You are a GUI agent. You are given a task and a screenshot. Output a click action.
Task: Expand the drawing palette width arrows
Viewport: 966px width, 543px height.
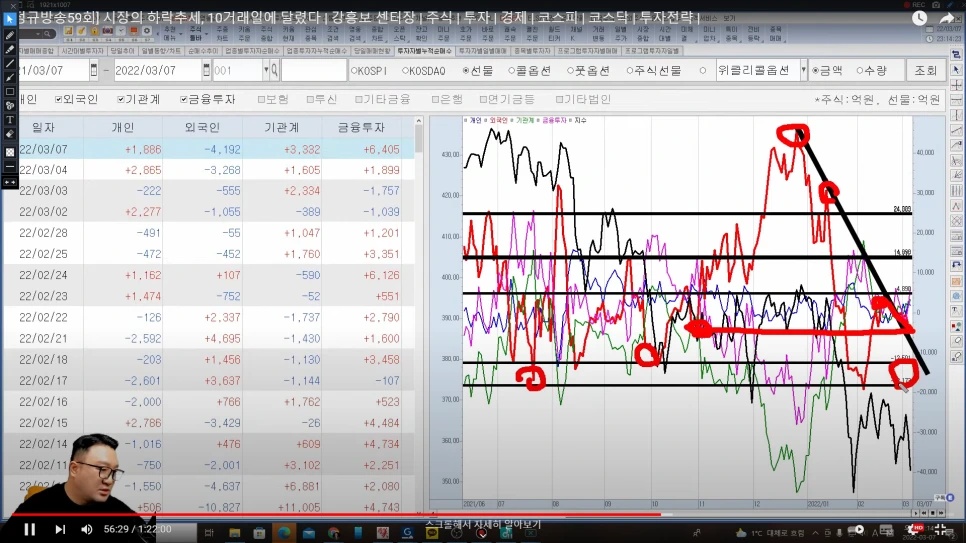click(9, 182)
